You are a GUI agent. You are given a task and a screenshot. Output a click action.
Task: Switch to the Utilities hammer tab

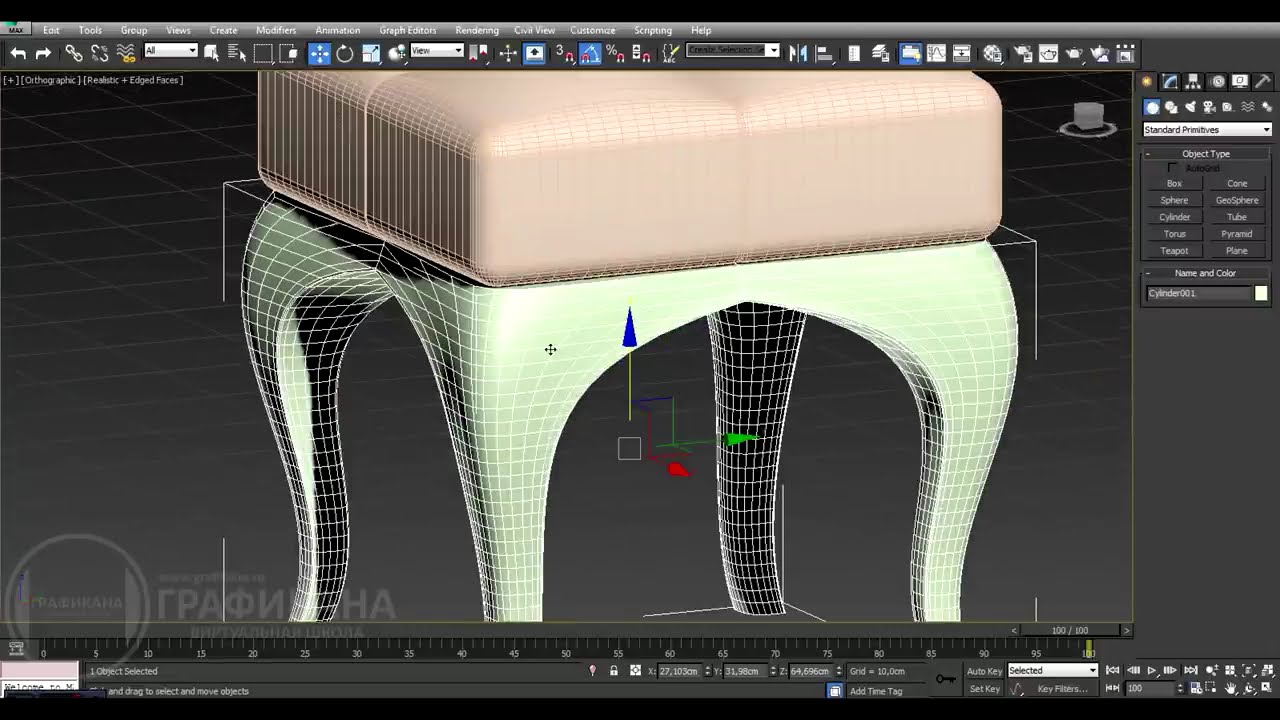click(x=1263, y=82)
